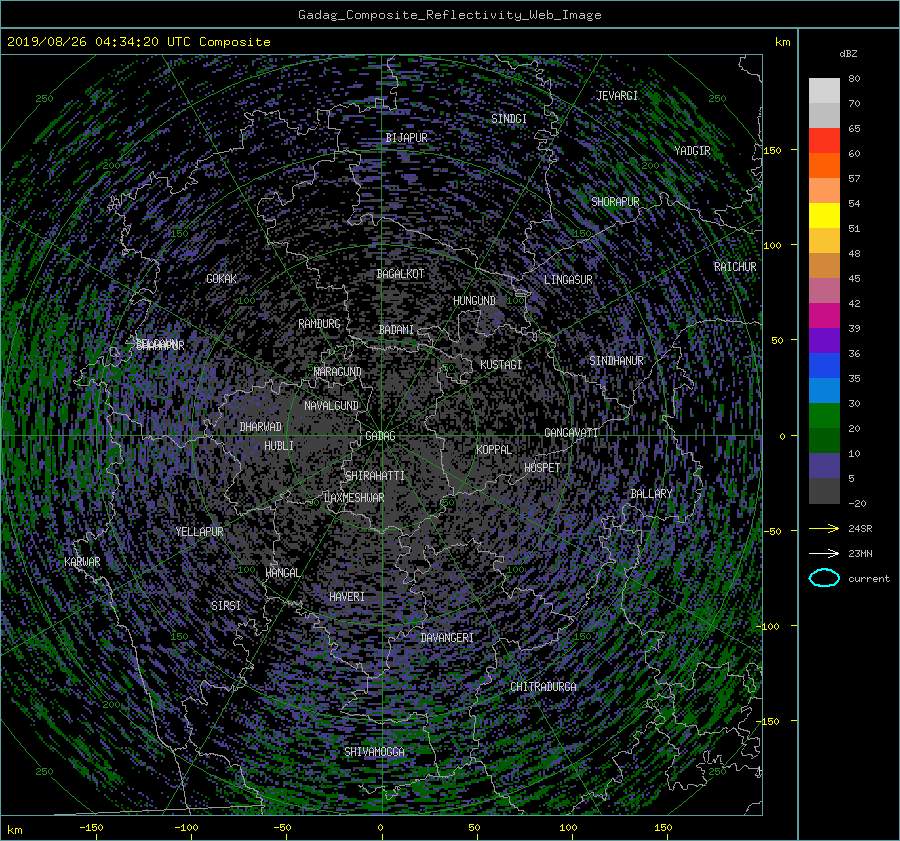The width and height of the screenshot is (900, 841).
Task: Click the dBZ legend heading
Action: click(848, 54)
